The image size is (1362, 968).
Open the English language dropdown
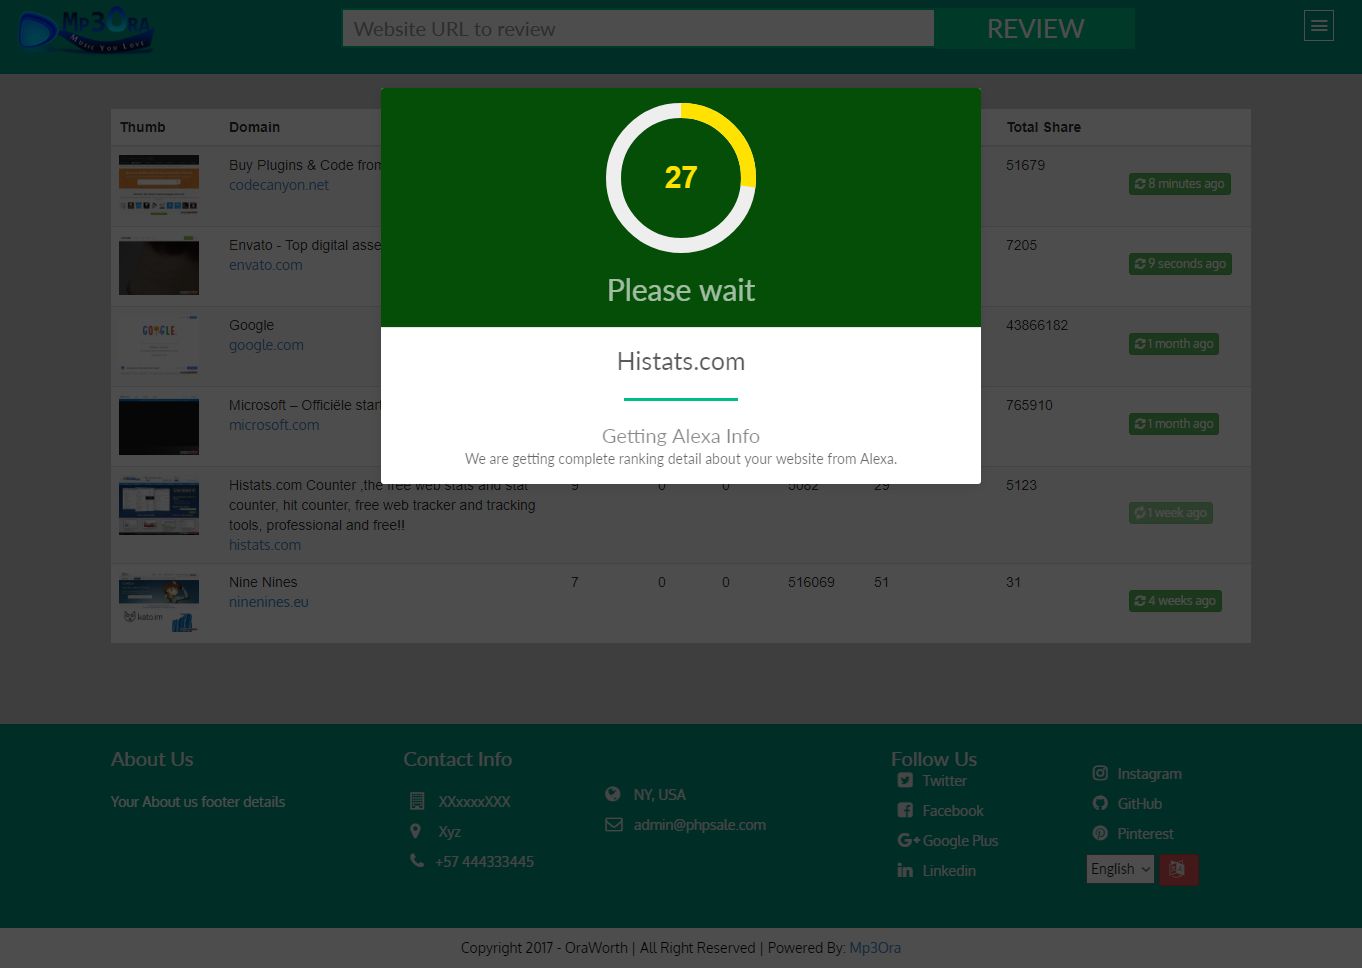coord(1120,869)
